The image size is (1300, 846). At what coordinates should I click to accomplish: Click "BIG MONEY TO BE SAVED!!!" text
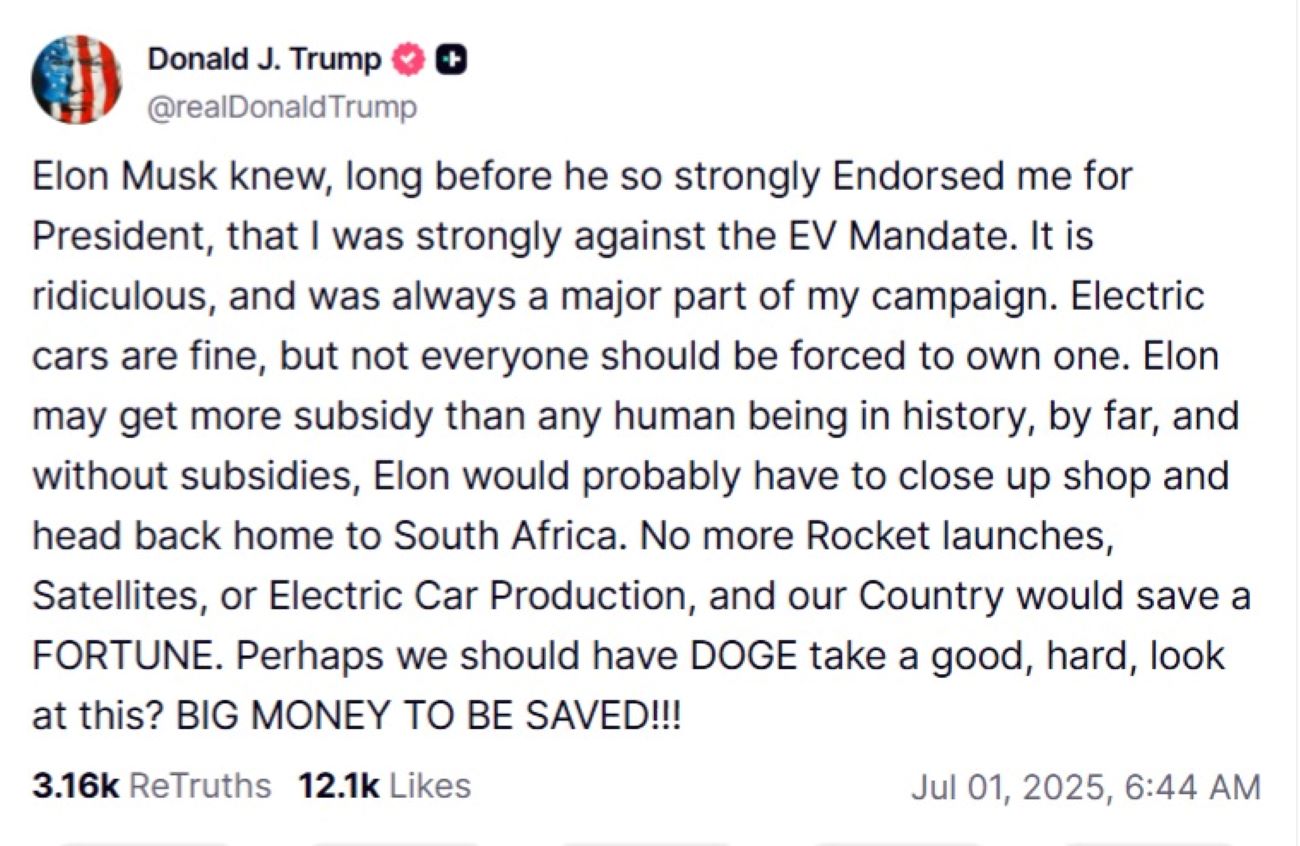[428, 716]
